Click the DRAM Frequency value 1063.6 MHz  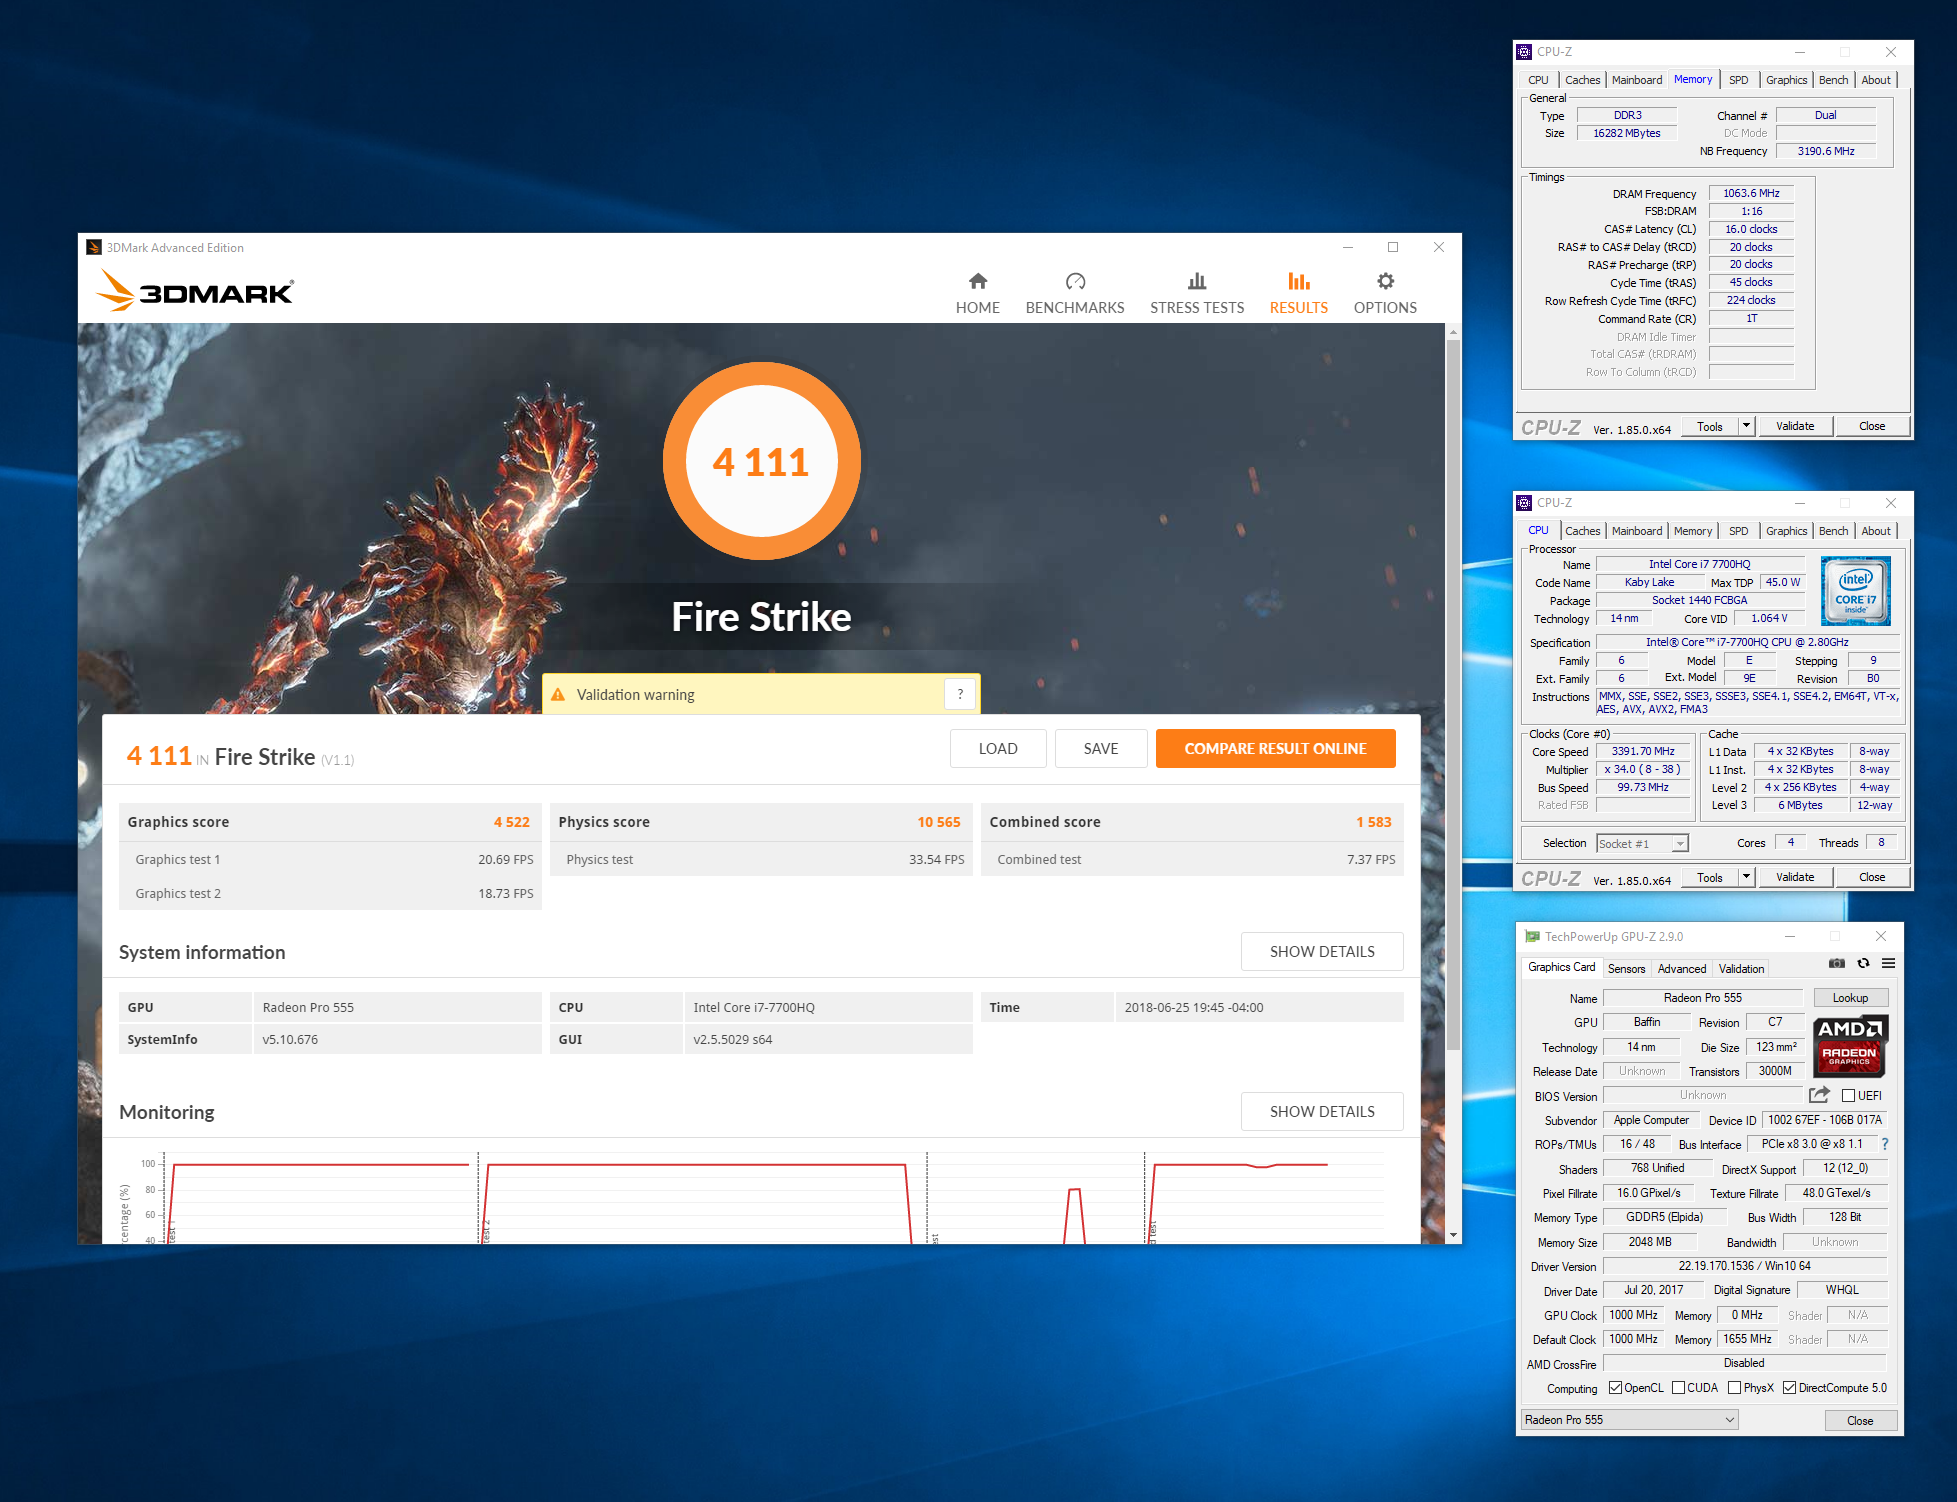1751,194
